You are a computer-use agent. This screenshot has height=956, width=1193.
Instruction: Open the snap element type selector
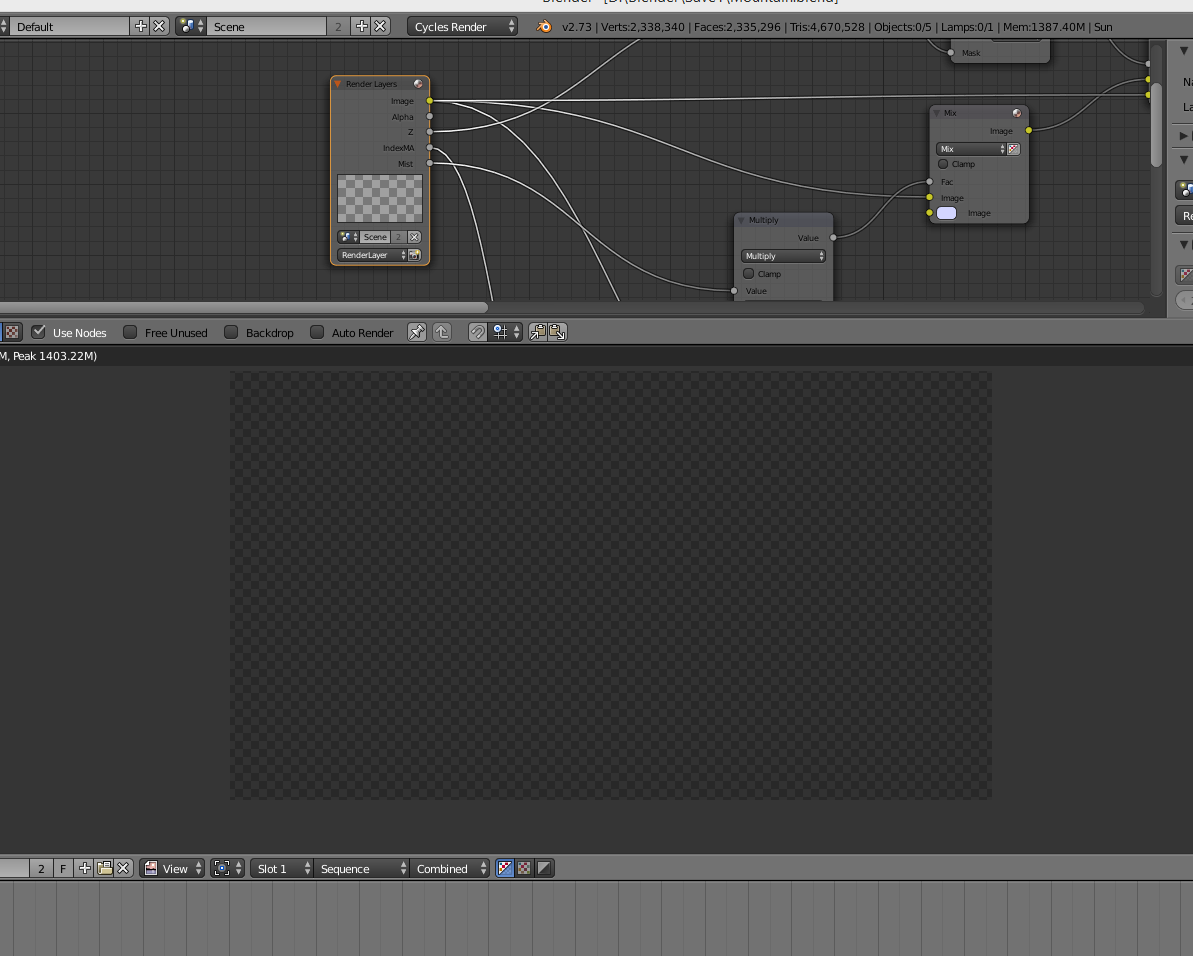click(506, 332)
